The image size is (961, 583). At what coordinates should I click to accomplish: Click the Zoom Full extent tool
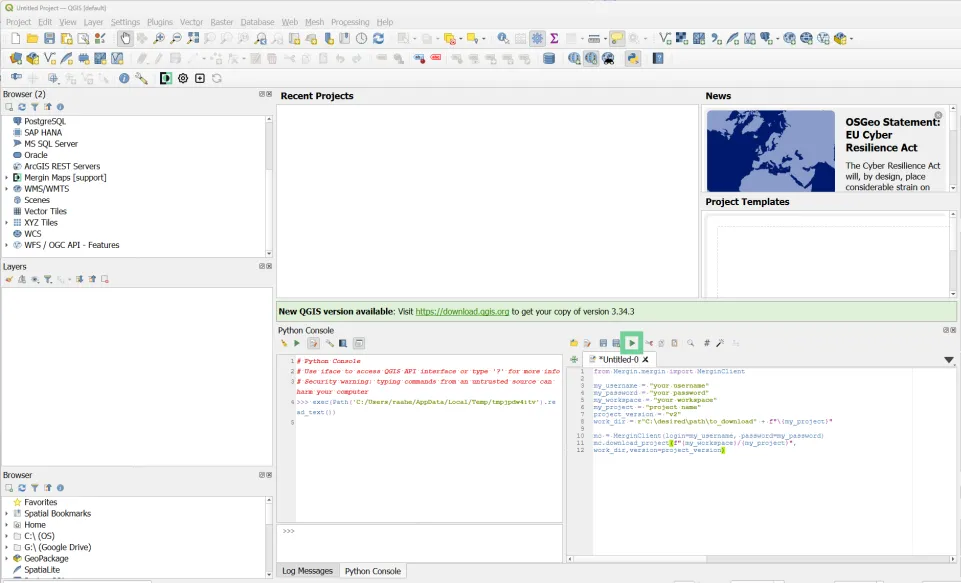[x=193, y=39]
